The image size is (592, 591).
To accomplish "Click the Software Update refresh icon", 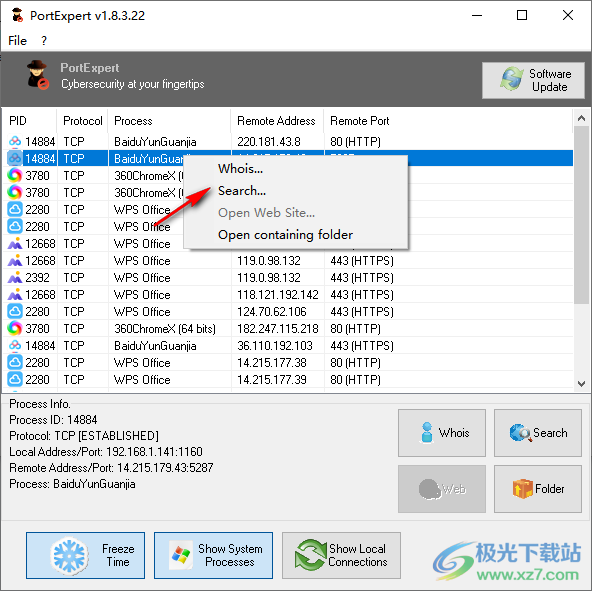I will [x=511, y=79].
